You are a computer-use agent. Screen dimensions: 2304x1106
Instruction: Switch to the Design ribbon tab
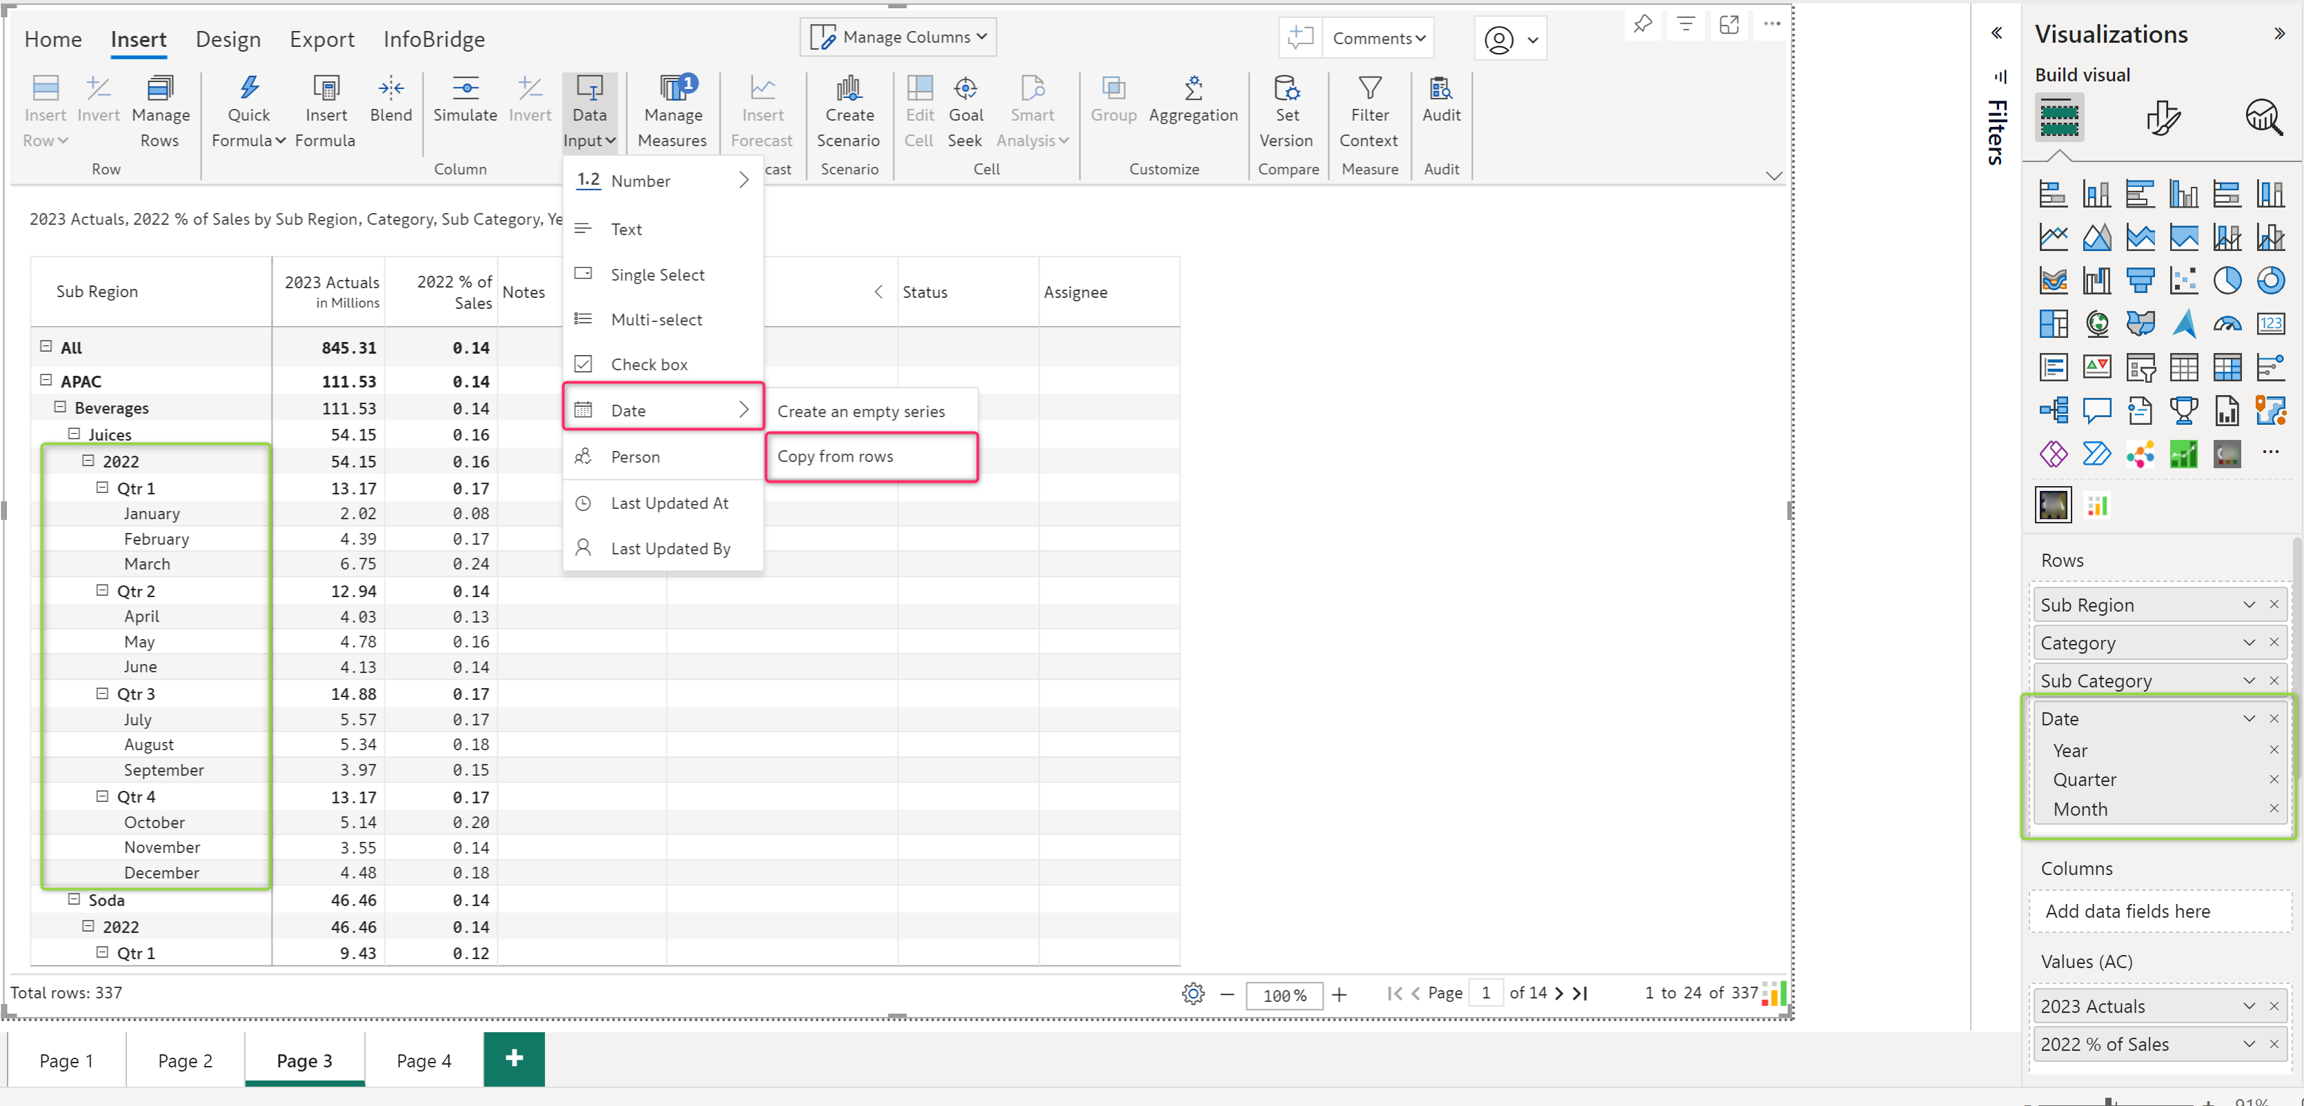[x=228, y=39]
